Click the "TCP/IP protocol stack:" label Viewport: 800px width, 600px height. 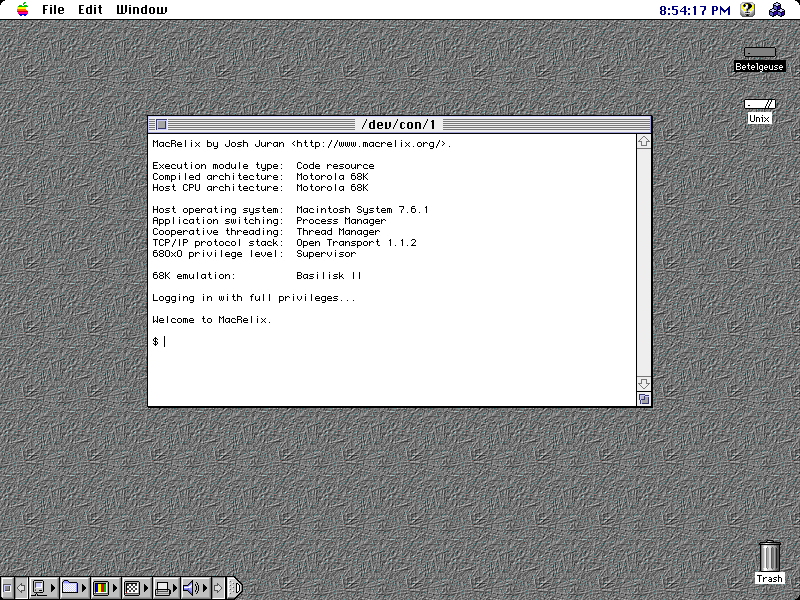click(218, 243)
